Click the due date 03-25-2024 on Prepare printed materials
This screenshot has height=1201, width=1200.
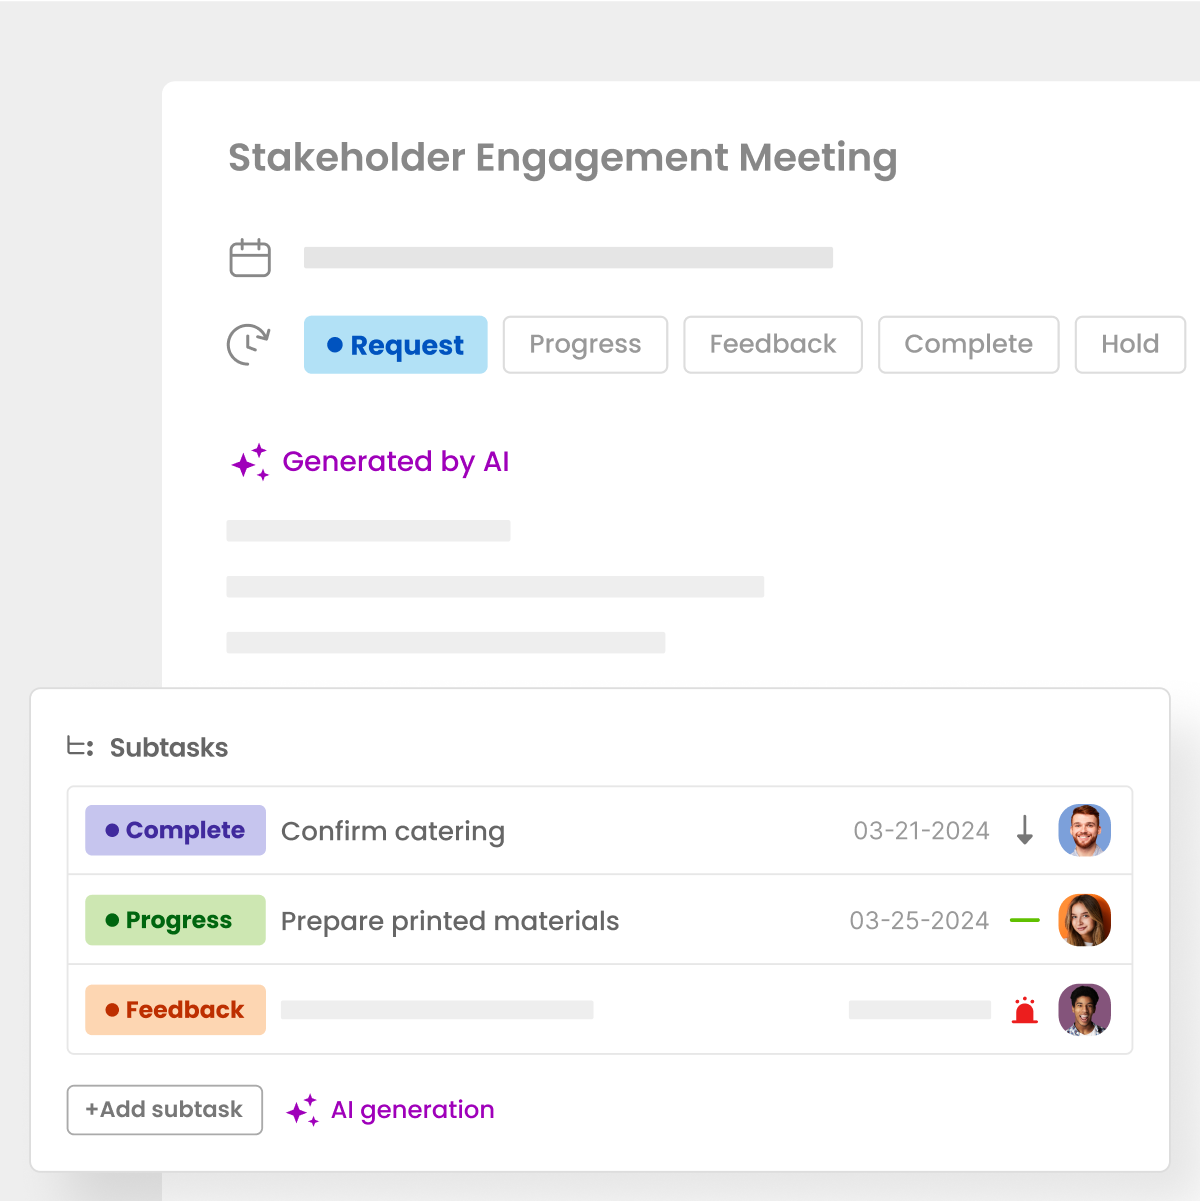[918, 920]
